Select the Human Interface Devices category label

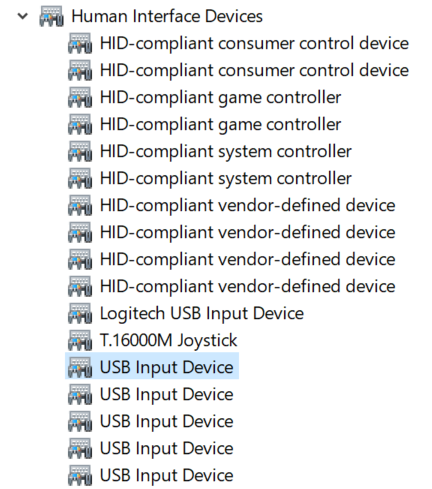tap(167, 16)
